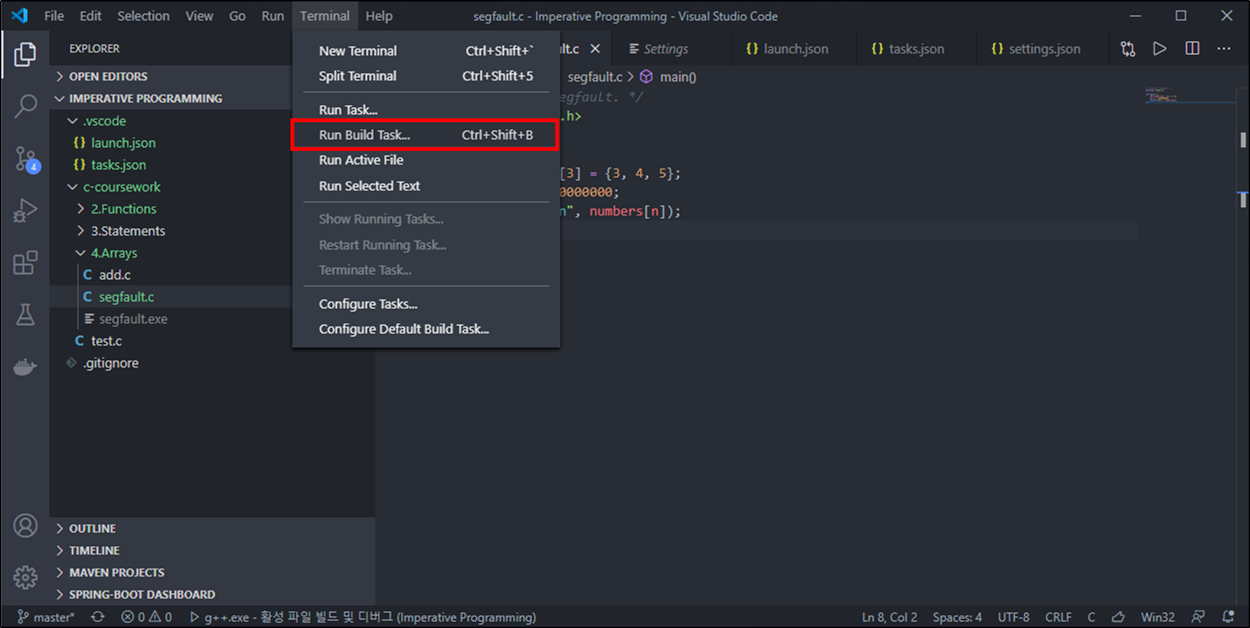Open the File menu
The width and height of the screenshot is (1250, 628).
click(54, 16)
